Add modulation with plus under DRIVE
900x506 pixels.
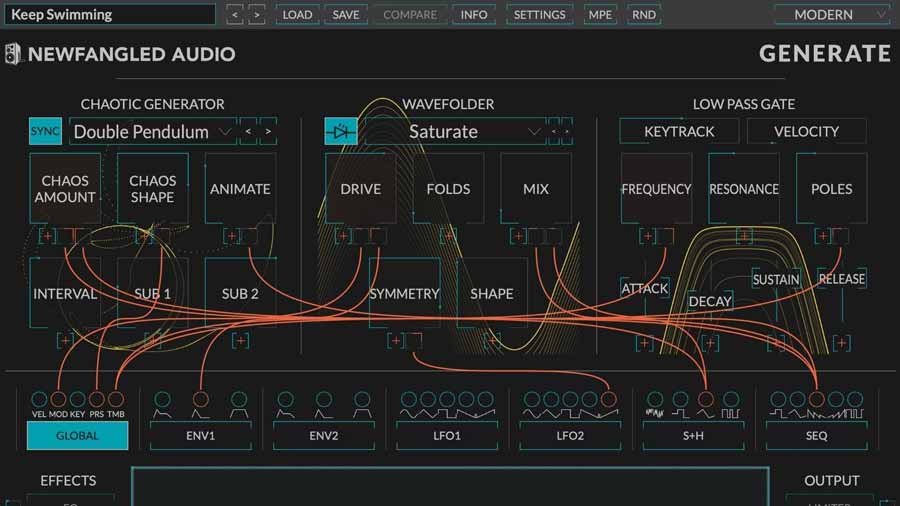pos(343,236)
